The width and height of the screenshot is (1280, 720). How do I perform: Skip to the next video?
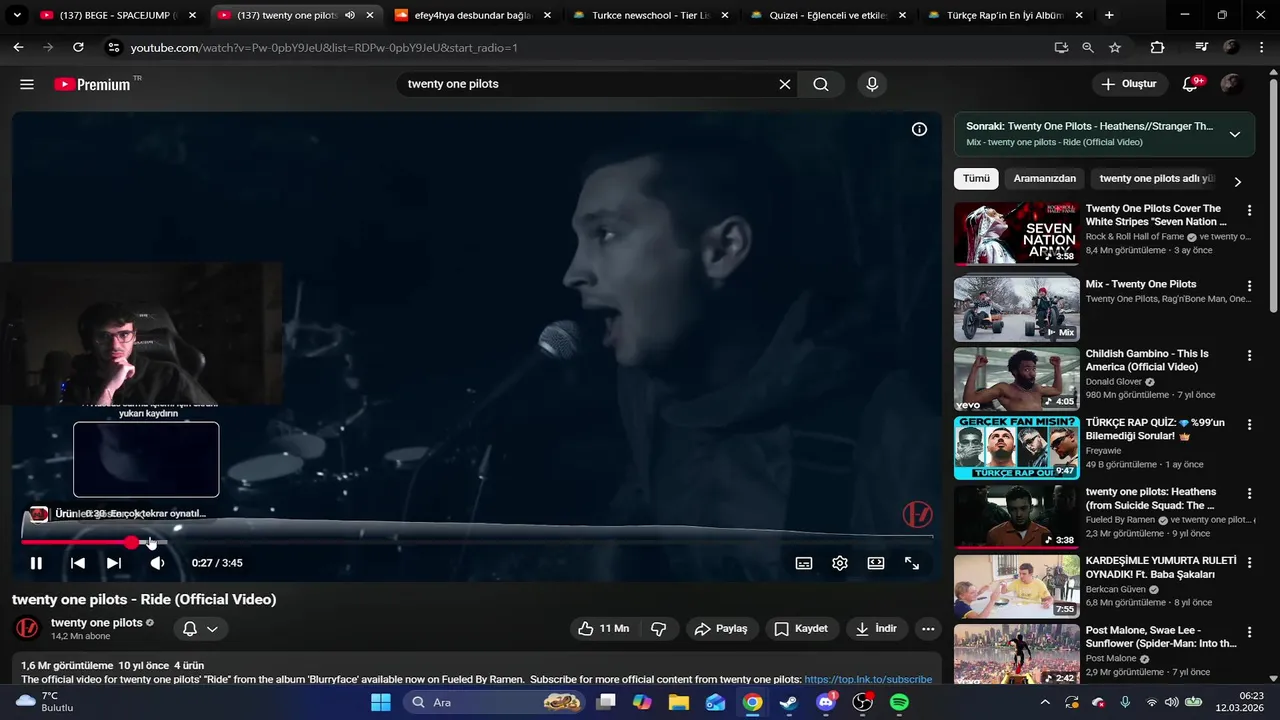point(114,563)
